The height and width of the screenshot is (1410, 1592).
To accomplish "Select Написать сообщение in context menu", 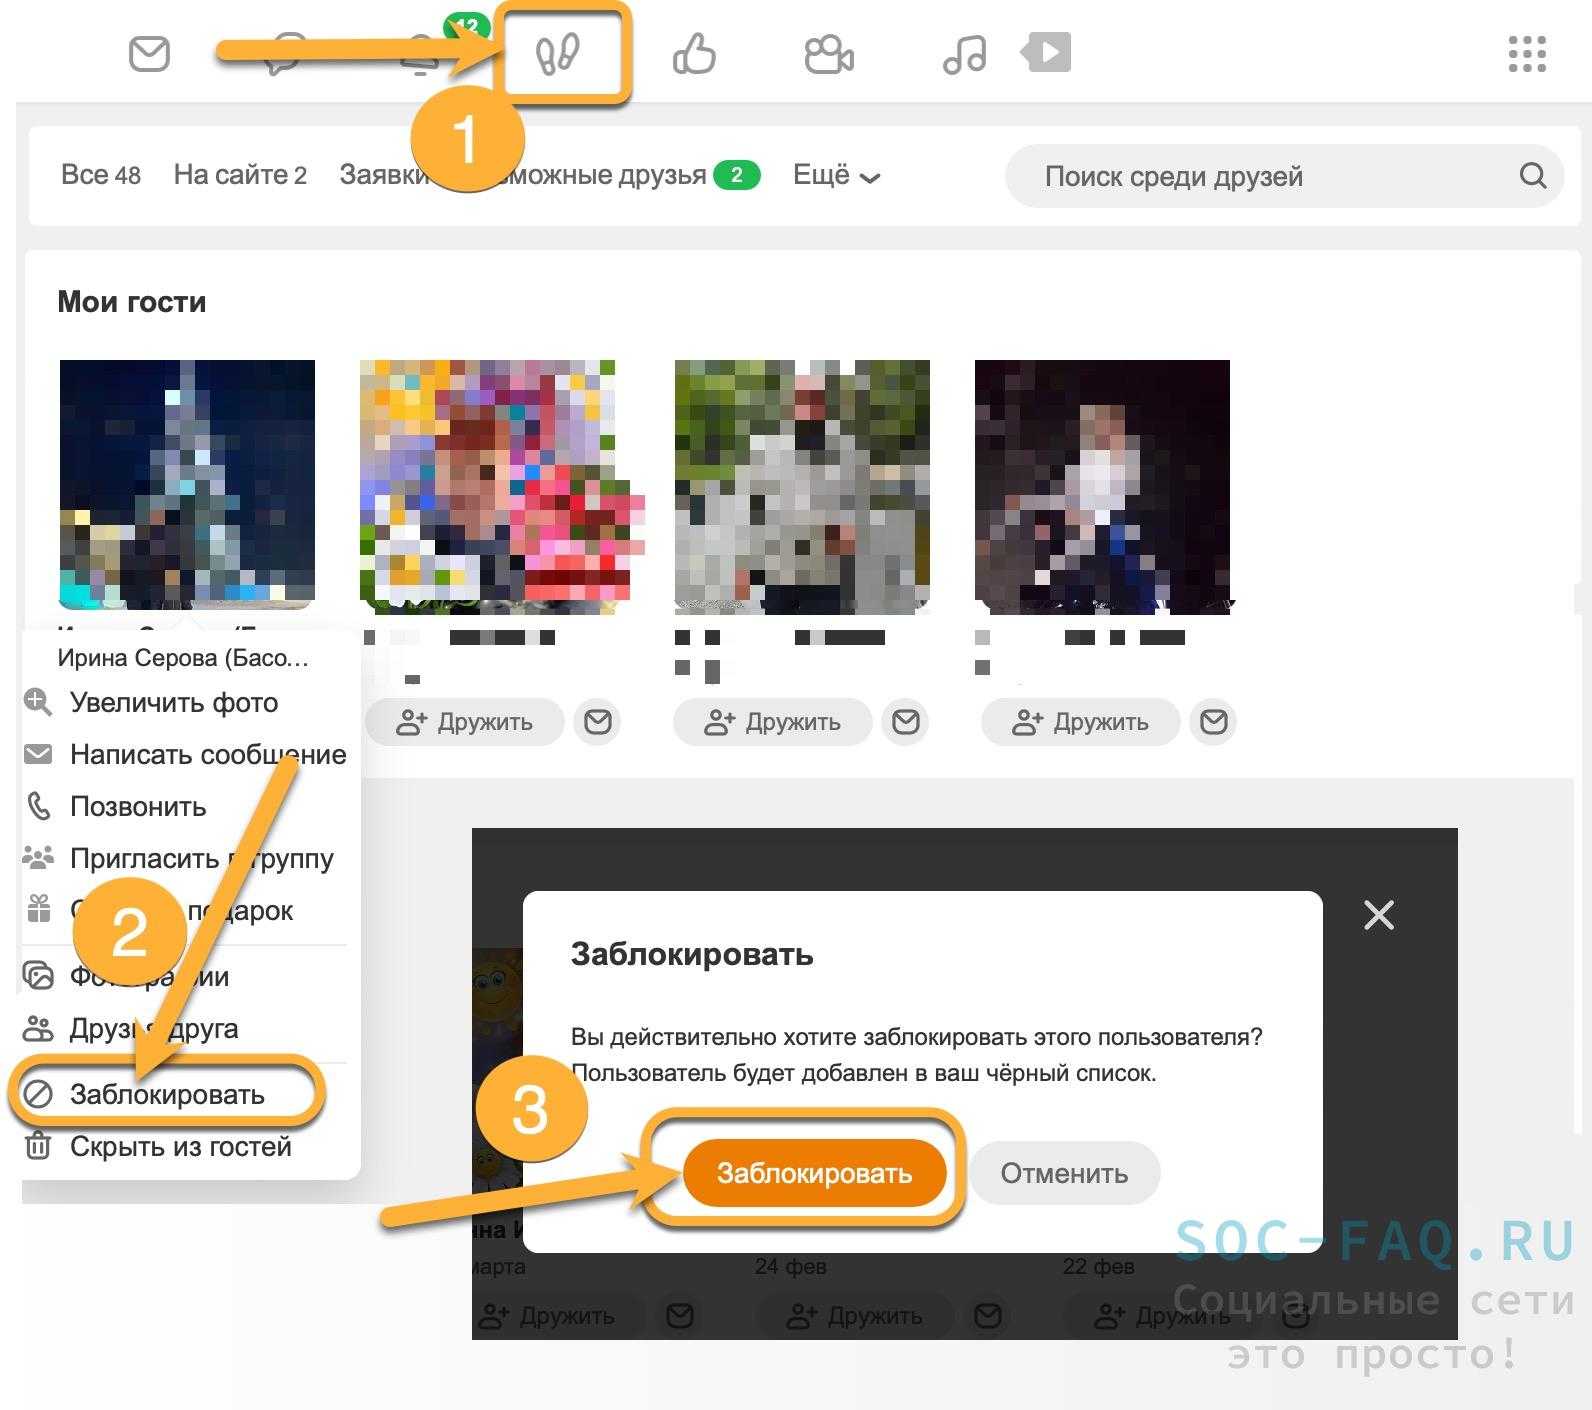I will click(207, 755).
